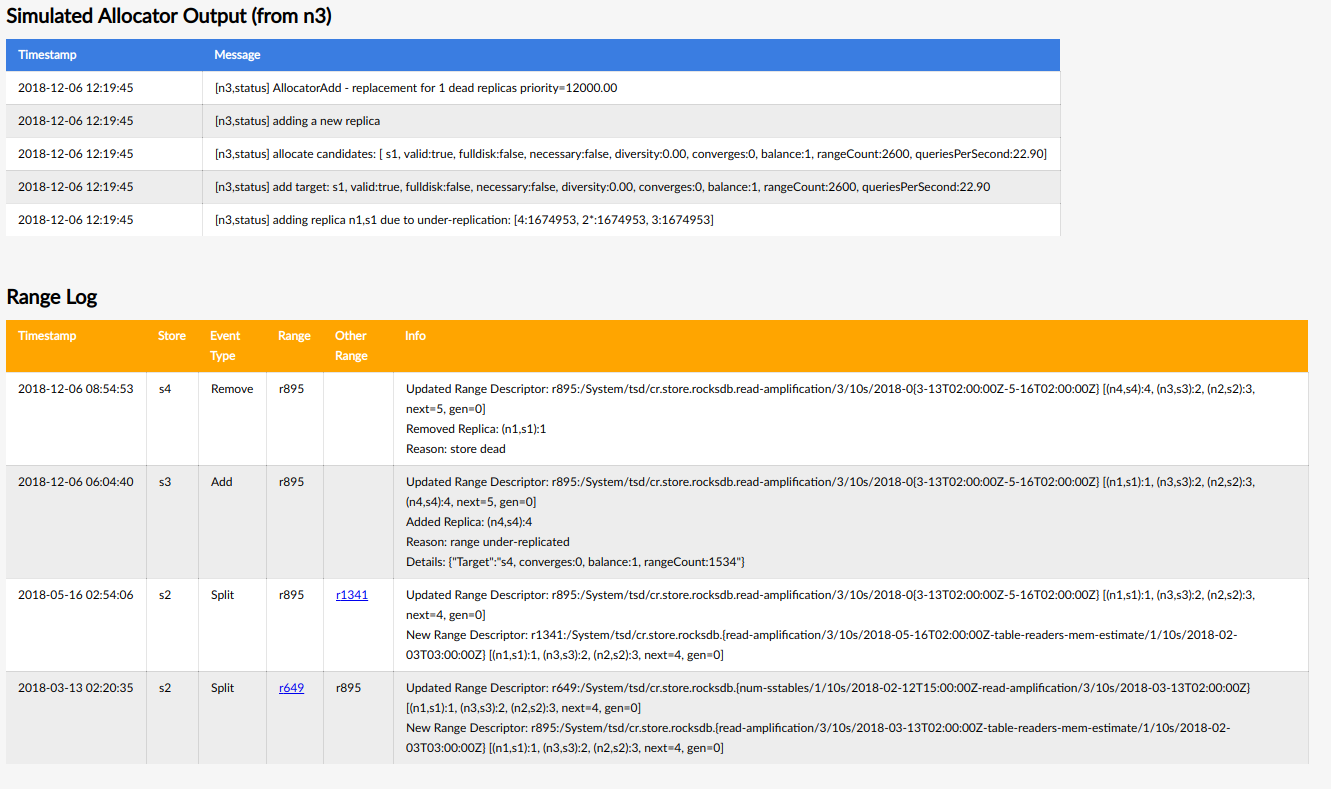Click the Info column header
Viewport: 1331px width, 789px height.
click(x=415, y=336)
